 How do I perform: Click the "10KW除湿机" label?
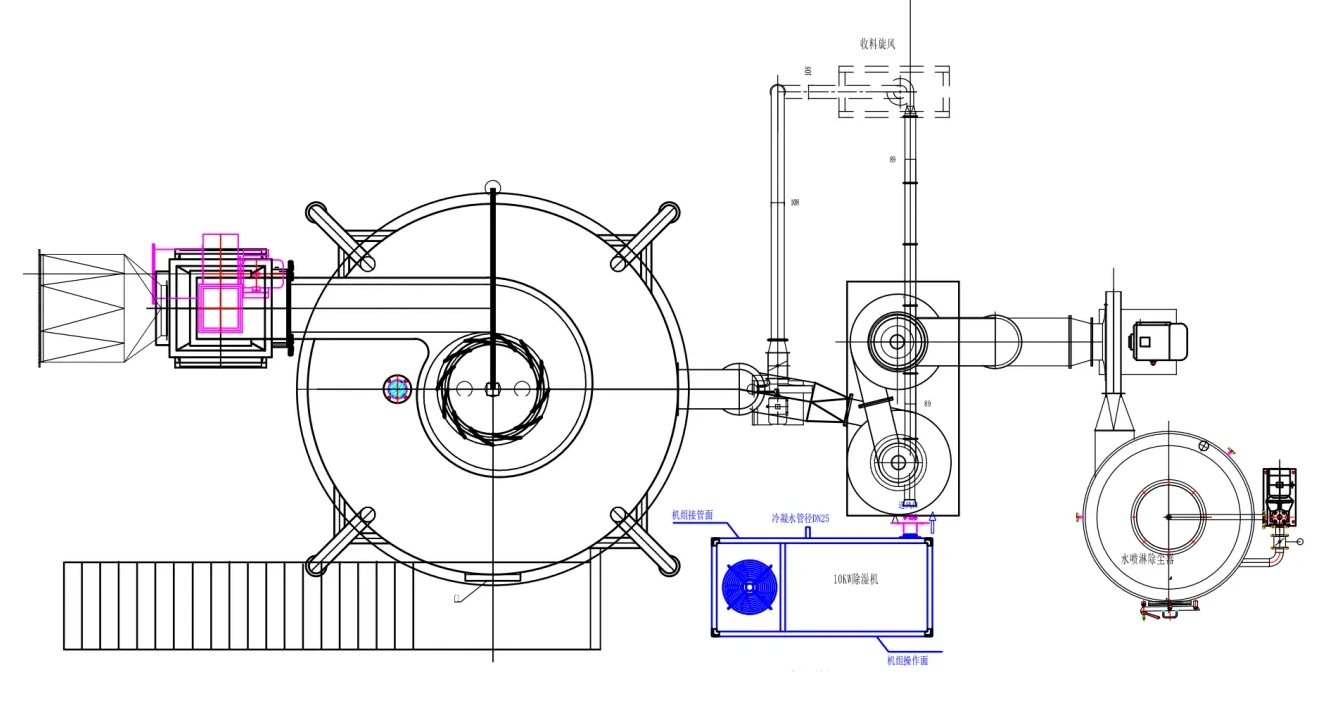(855, 578)
